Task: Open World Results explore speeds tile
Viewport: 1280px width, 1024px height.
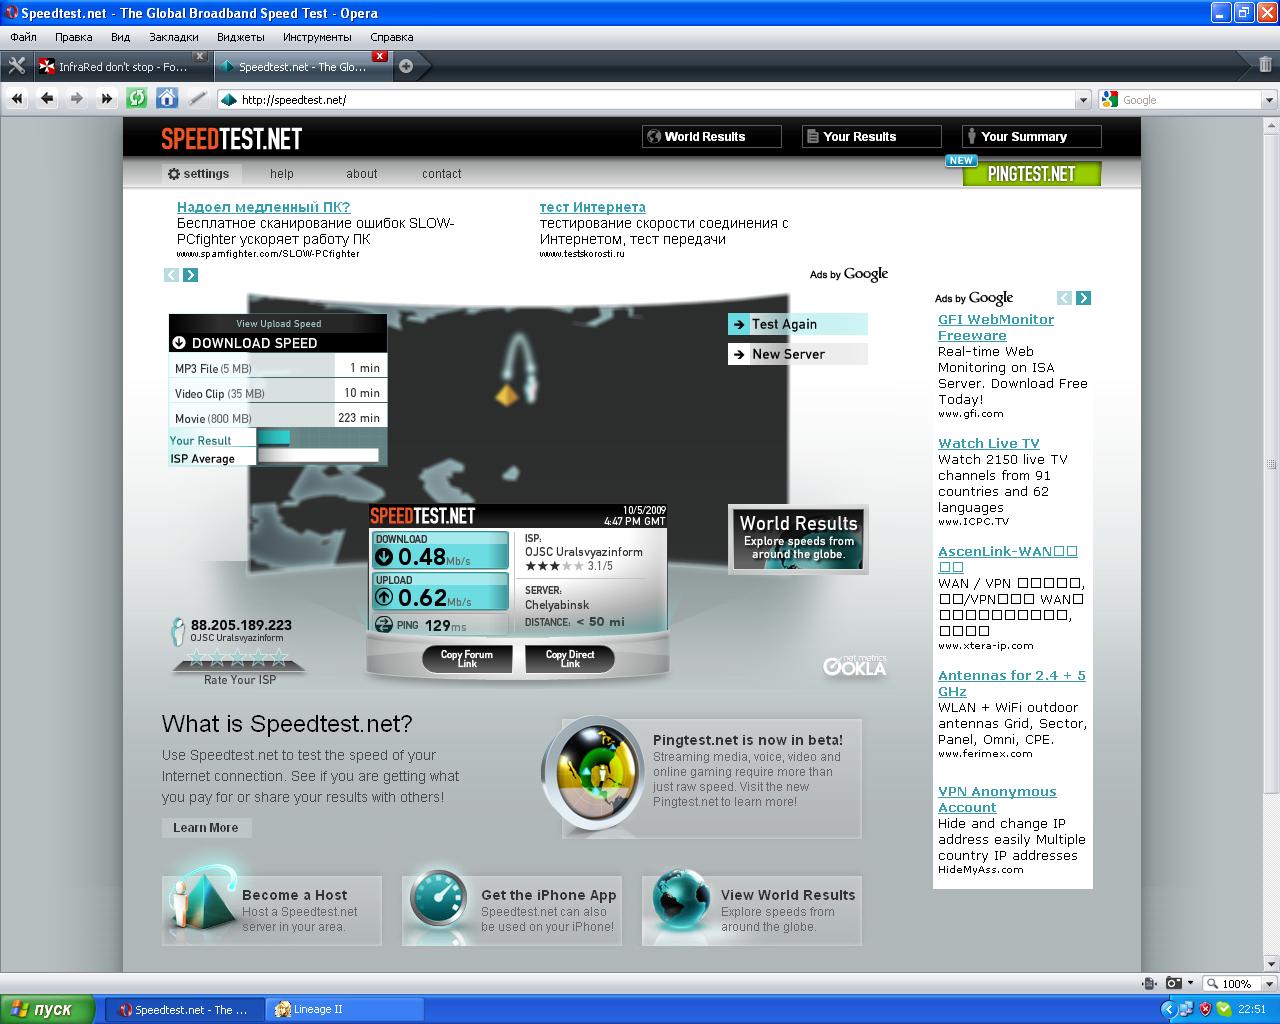Action: (798, 539)
